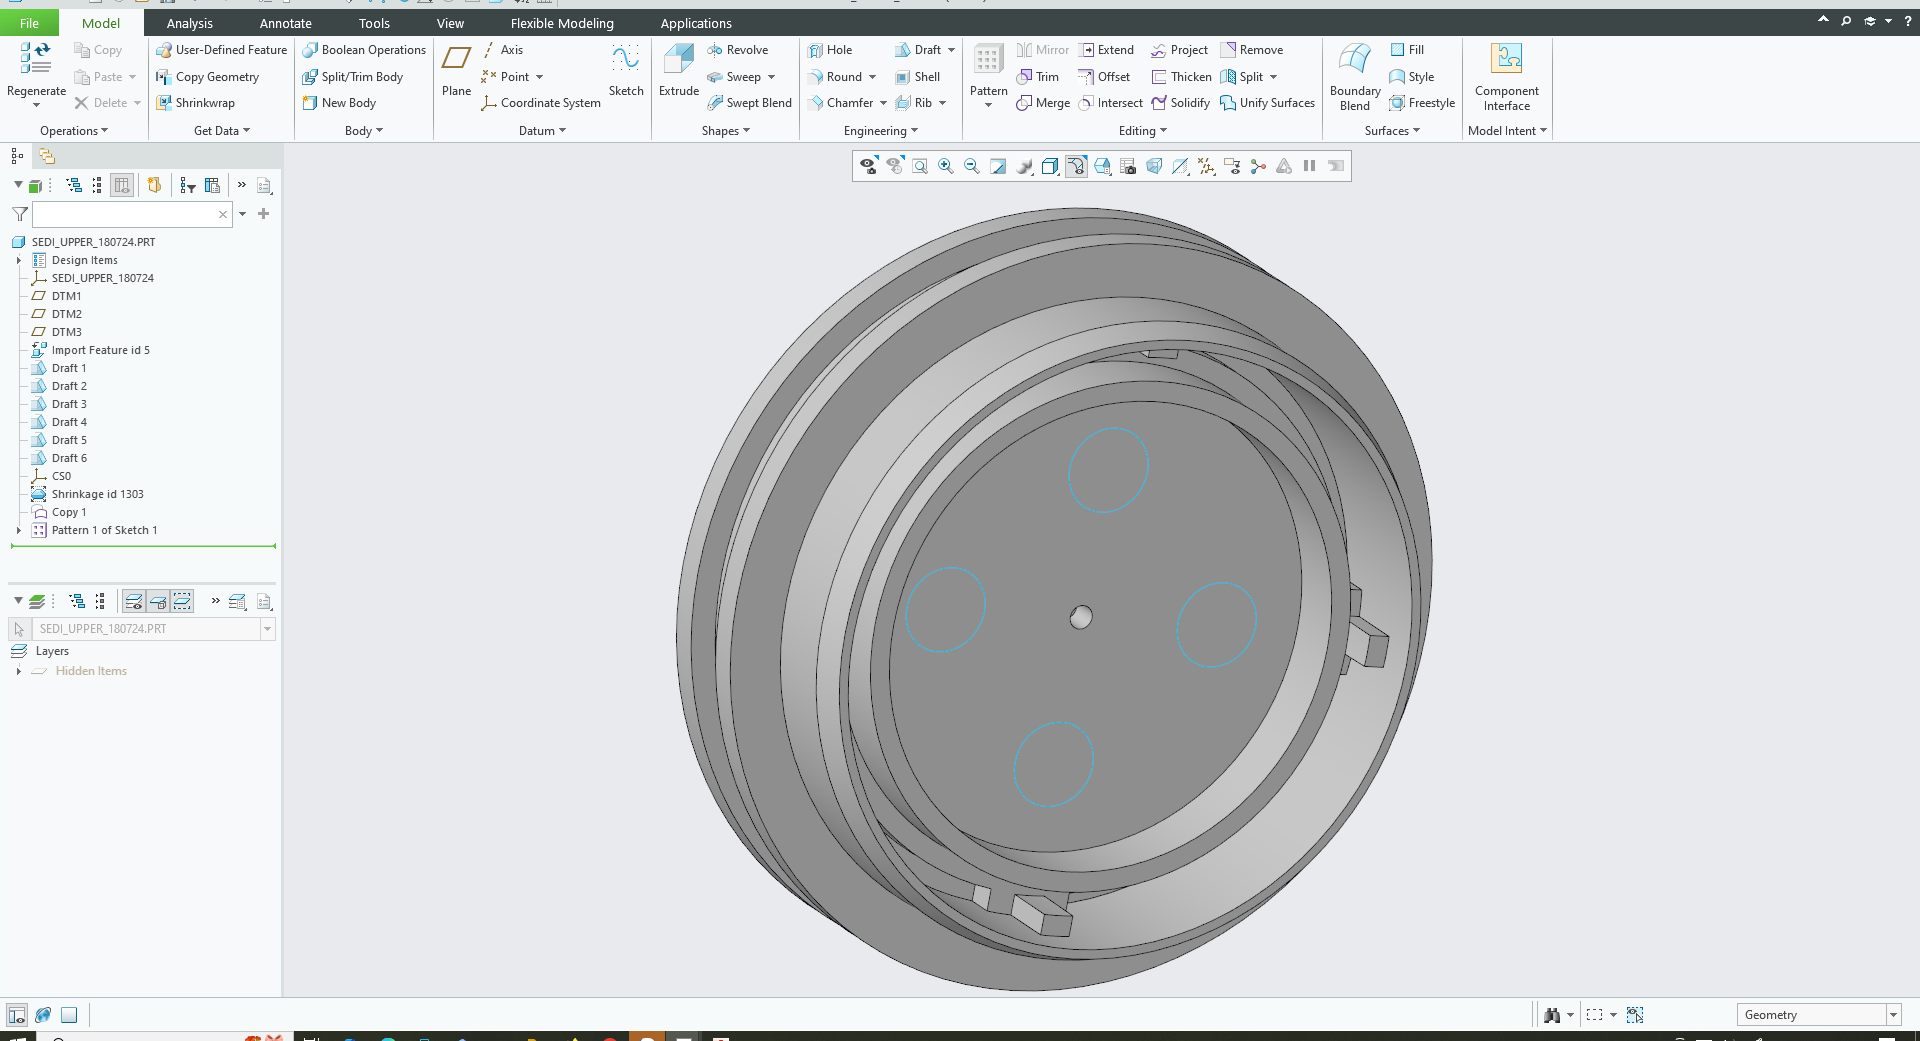Screen dimensions: 1920x1041
Task: Click the Revolve shape tool
Action: pos(737,50)
